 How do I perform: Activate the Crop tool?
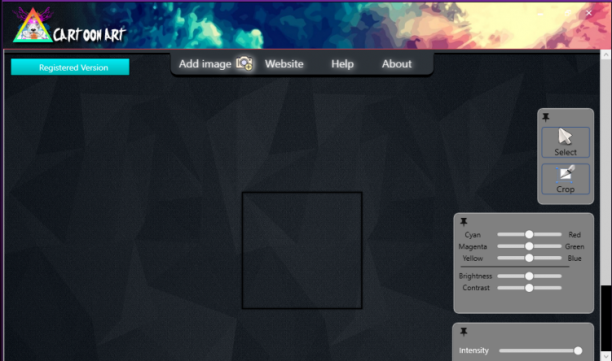coord(565,179)
